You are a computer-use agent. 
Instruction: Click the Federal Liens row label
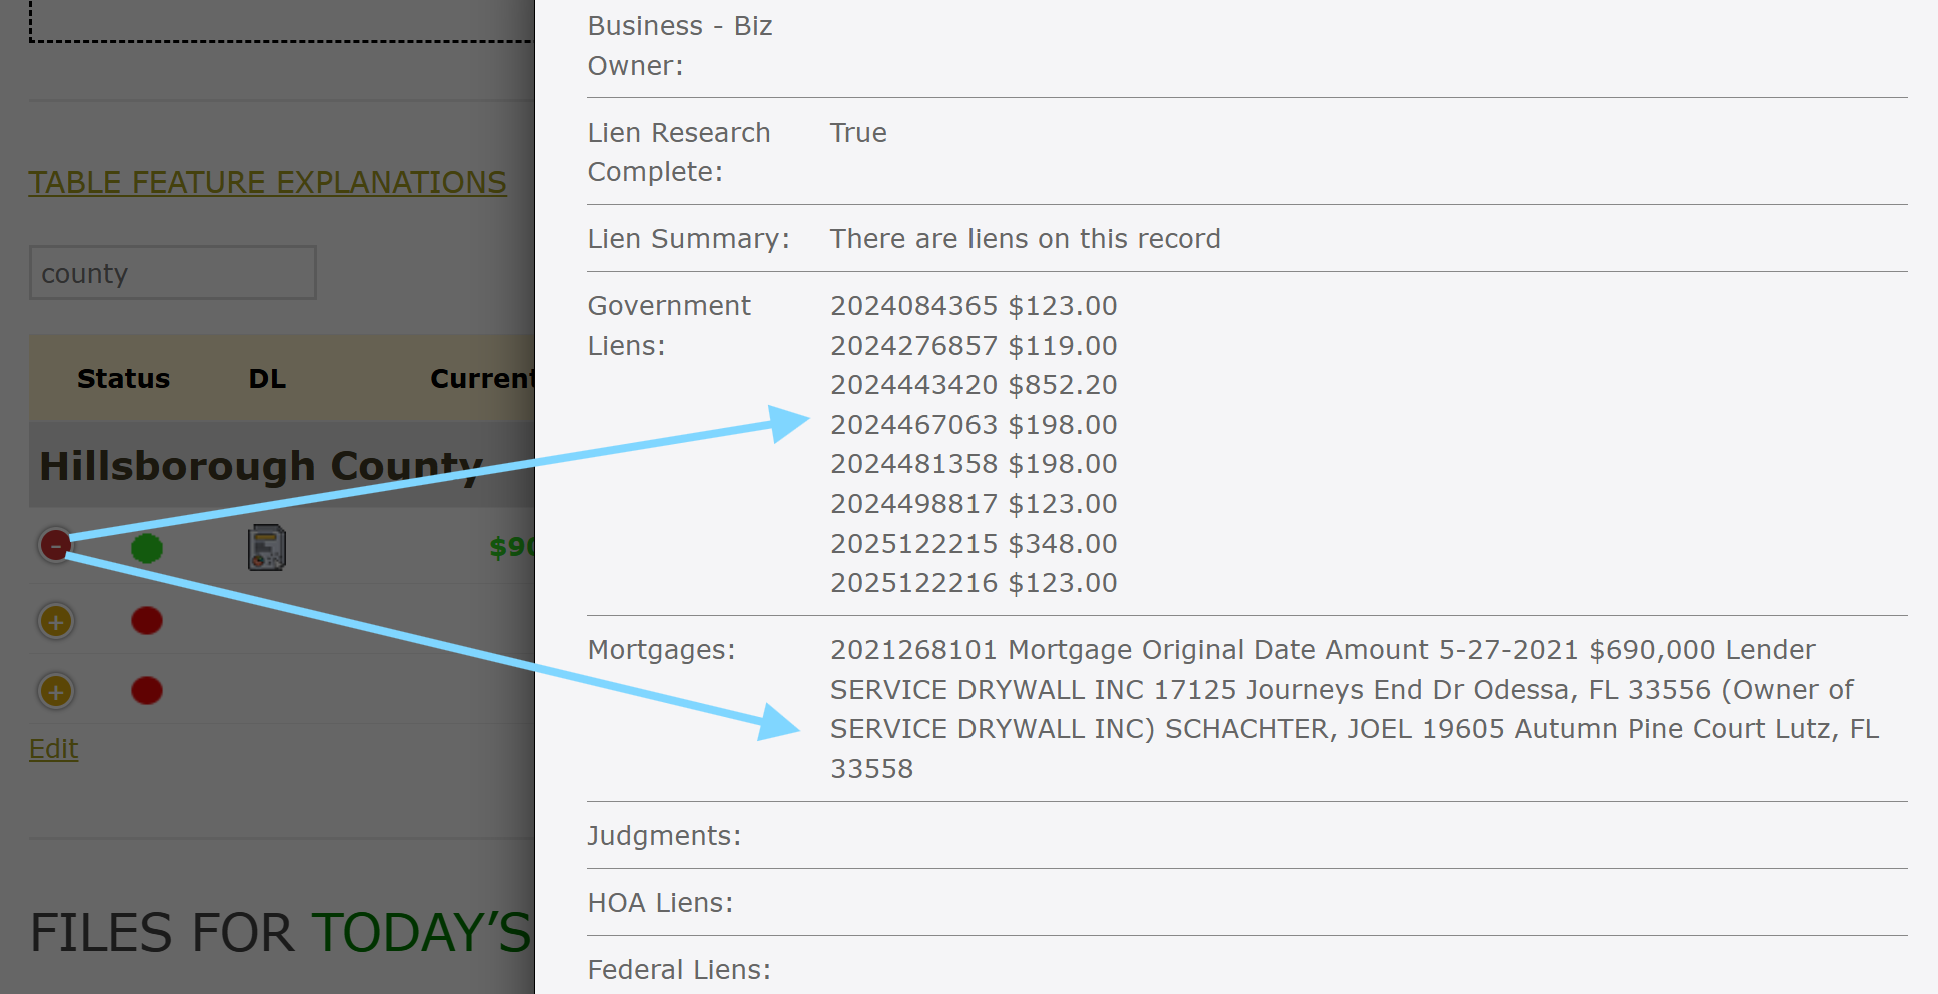[679, 970]
